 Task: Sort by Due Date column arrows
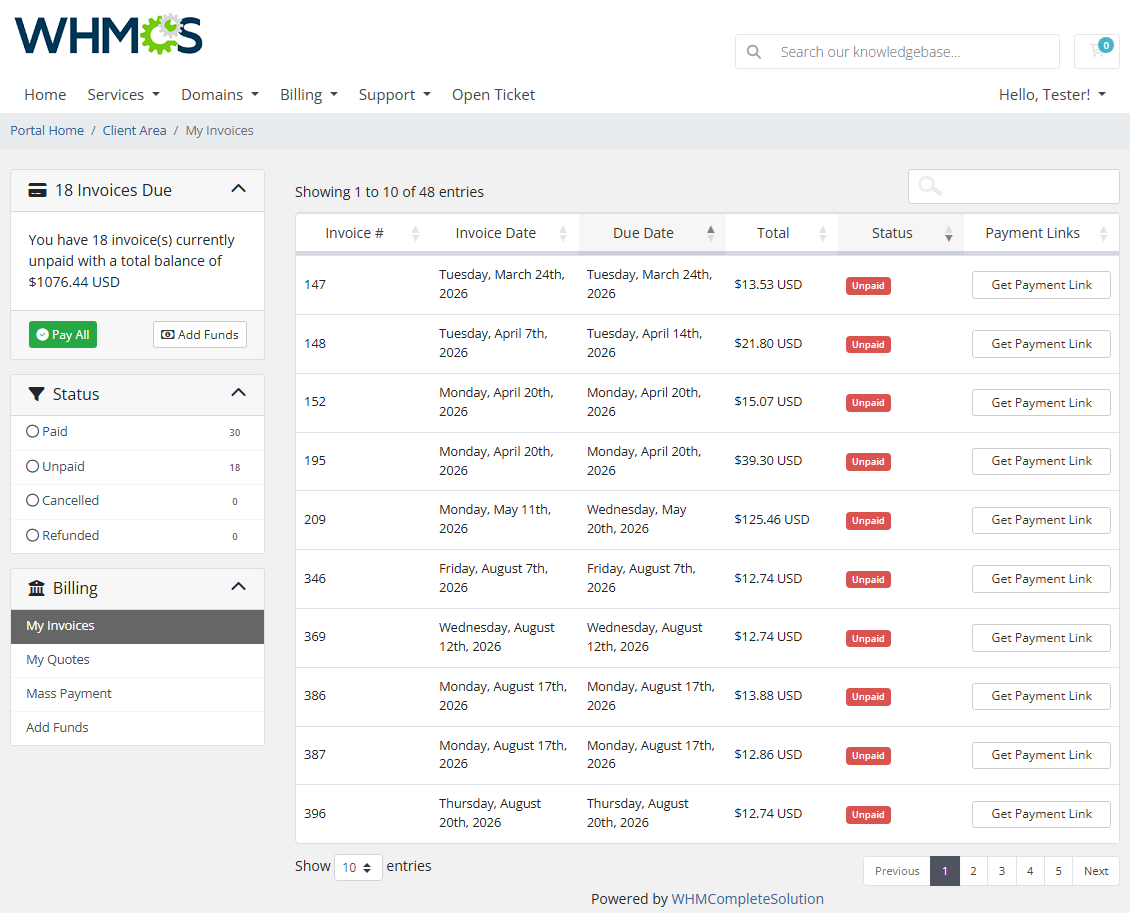tap(711, 233)
